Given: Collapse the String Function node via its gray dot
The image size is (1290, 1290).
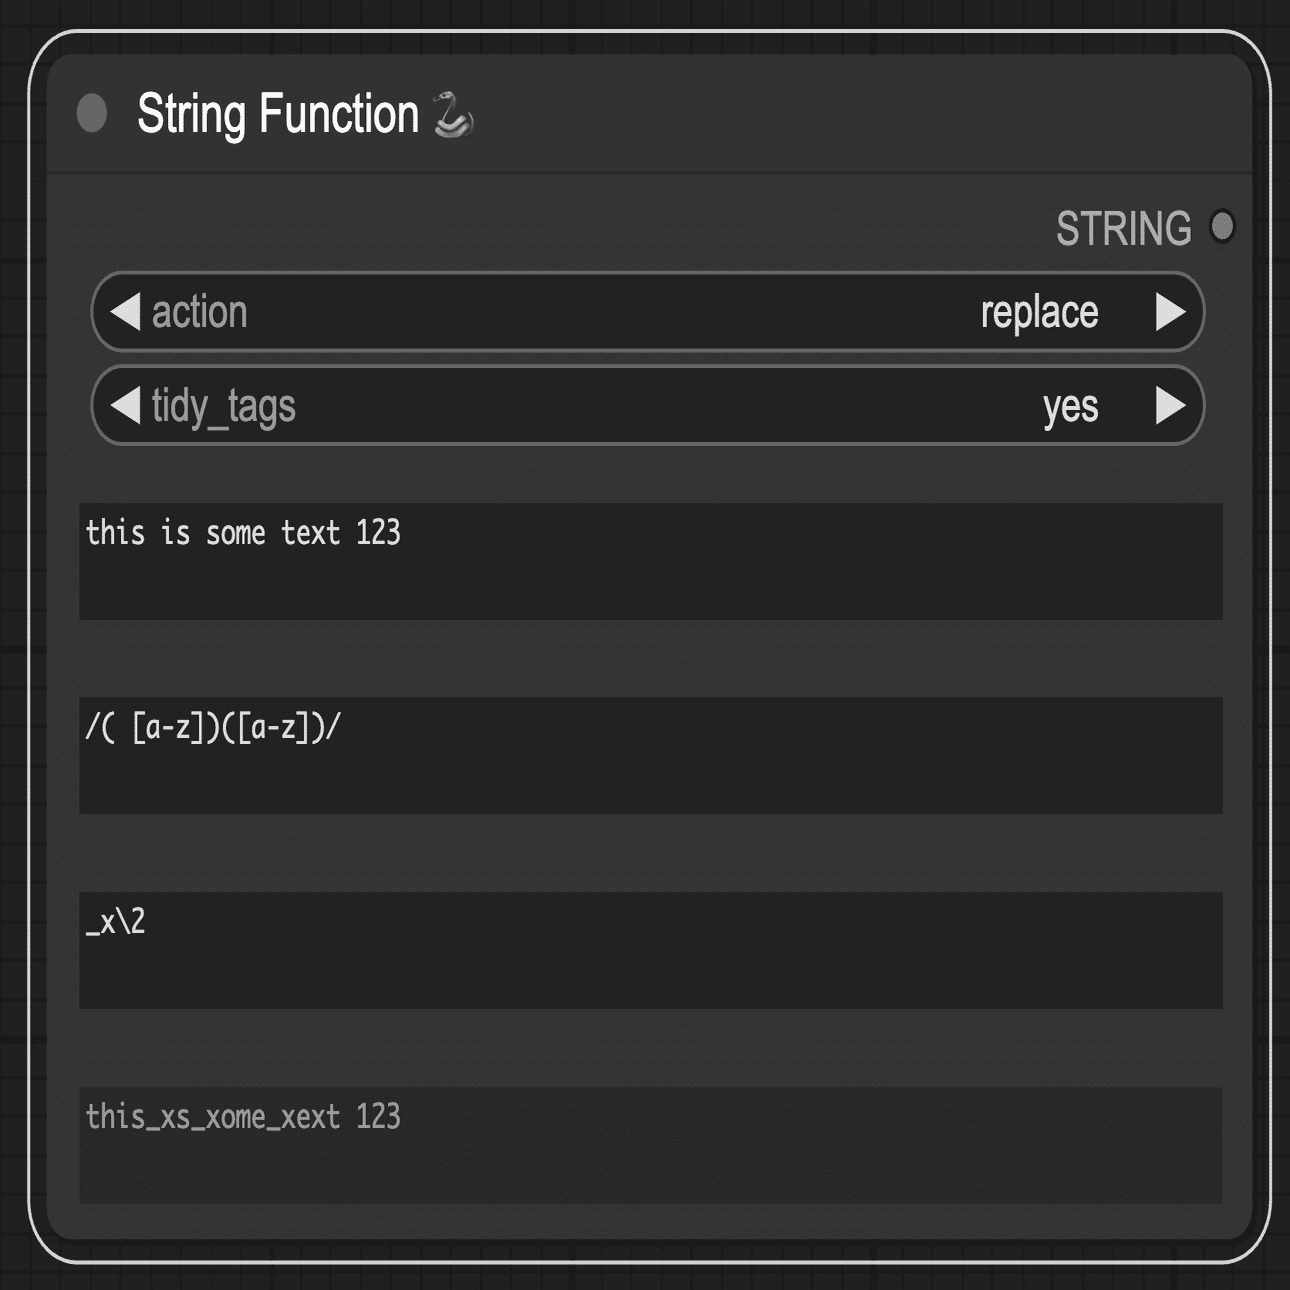Looking at the screenshot, I should [92, 114].
